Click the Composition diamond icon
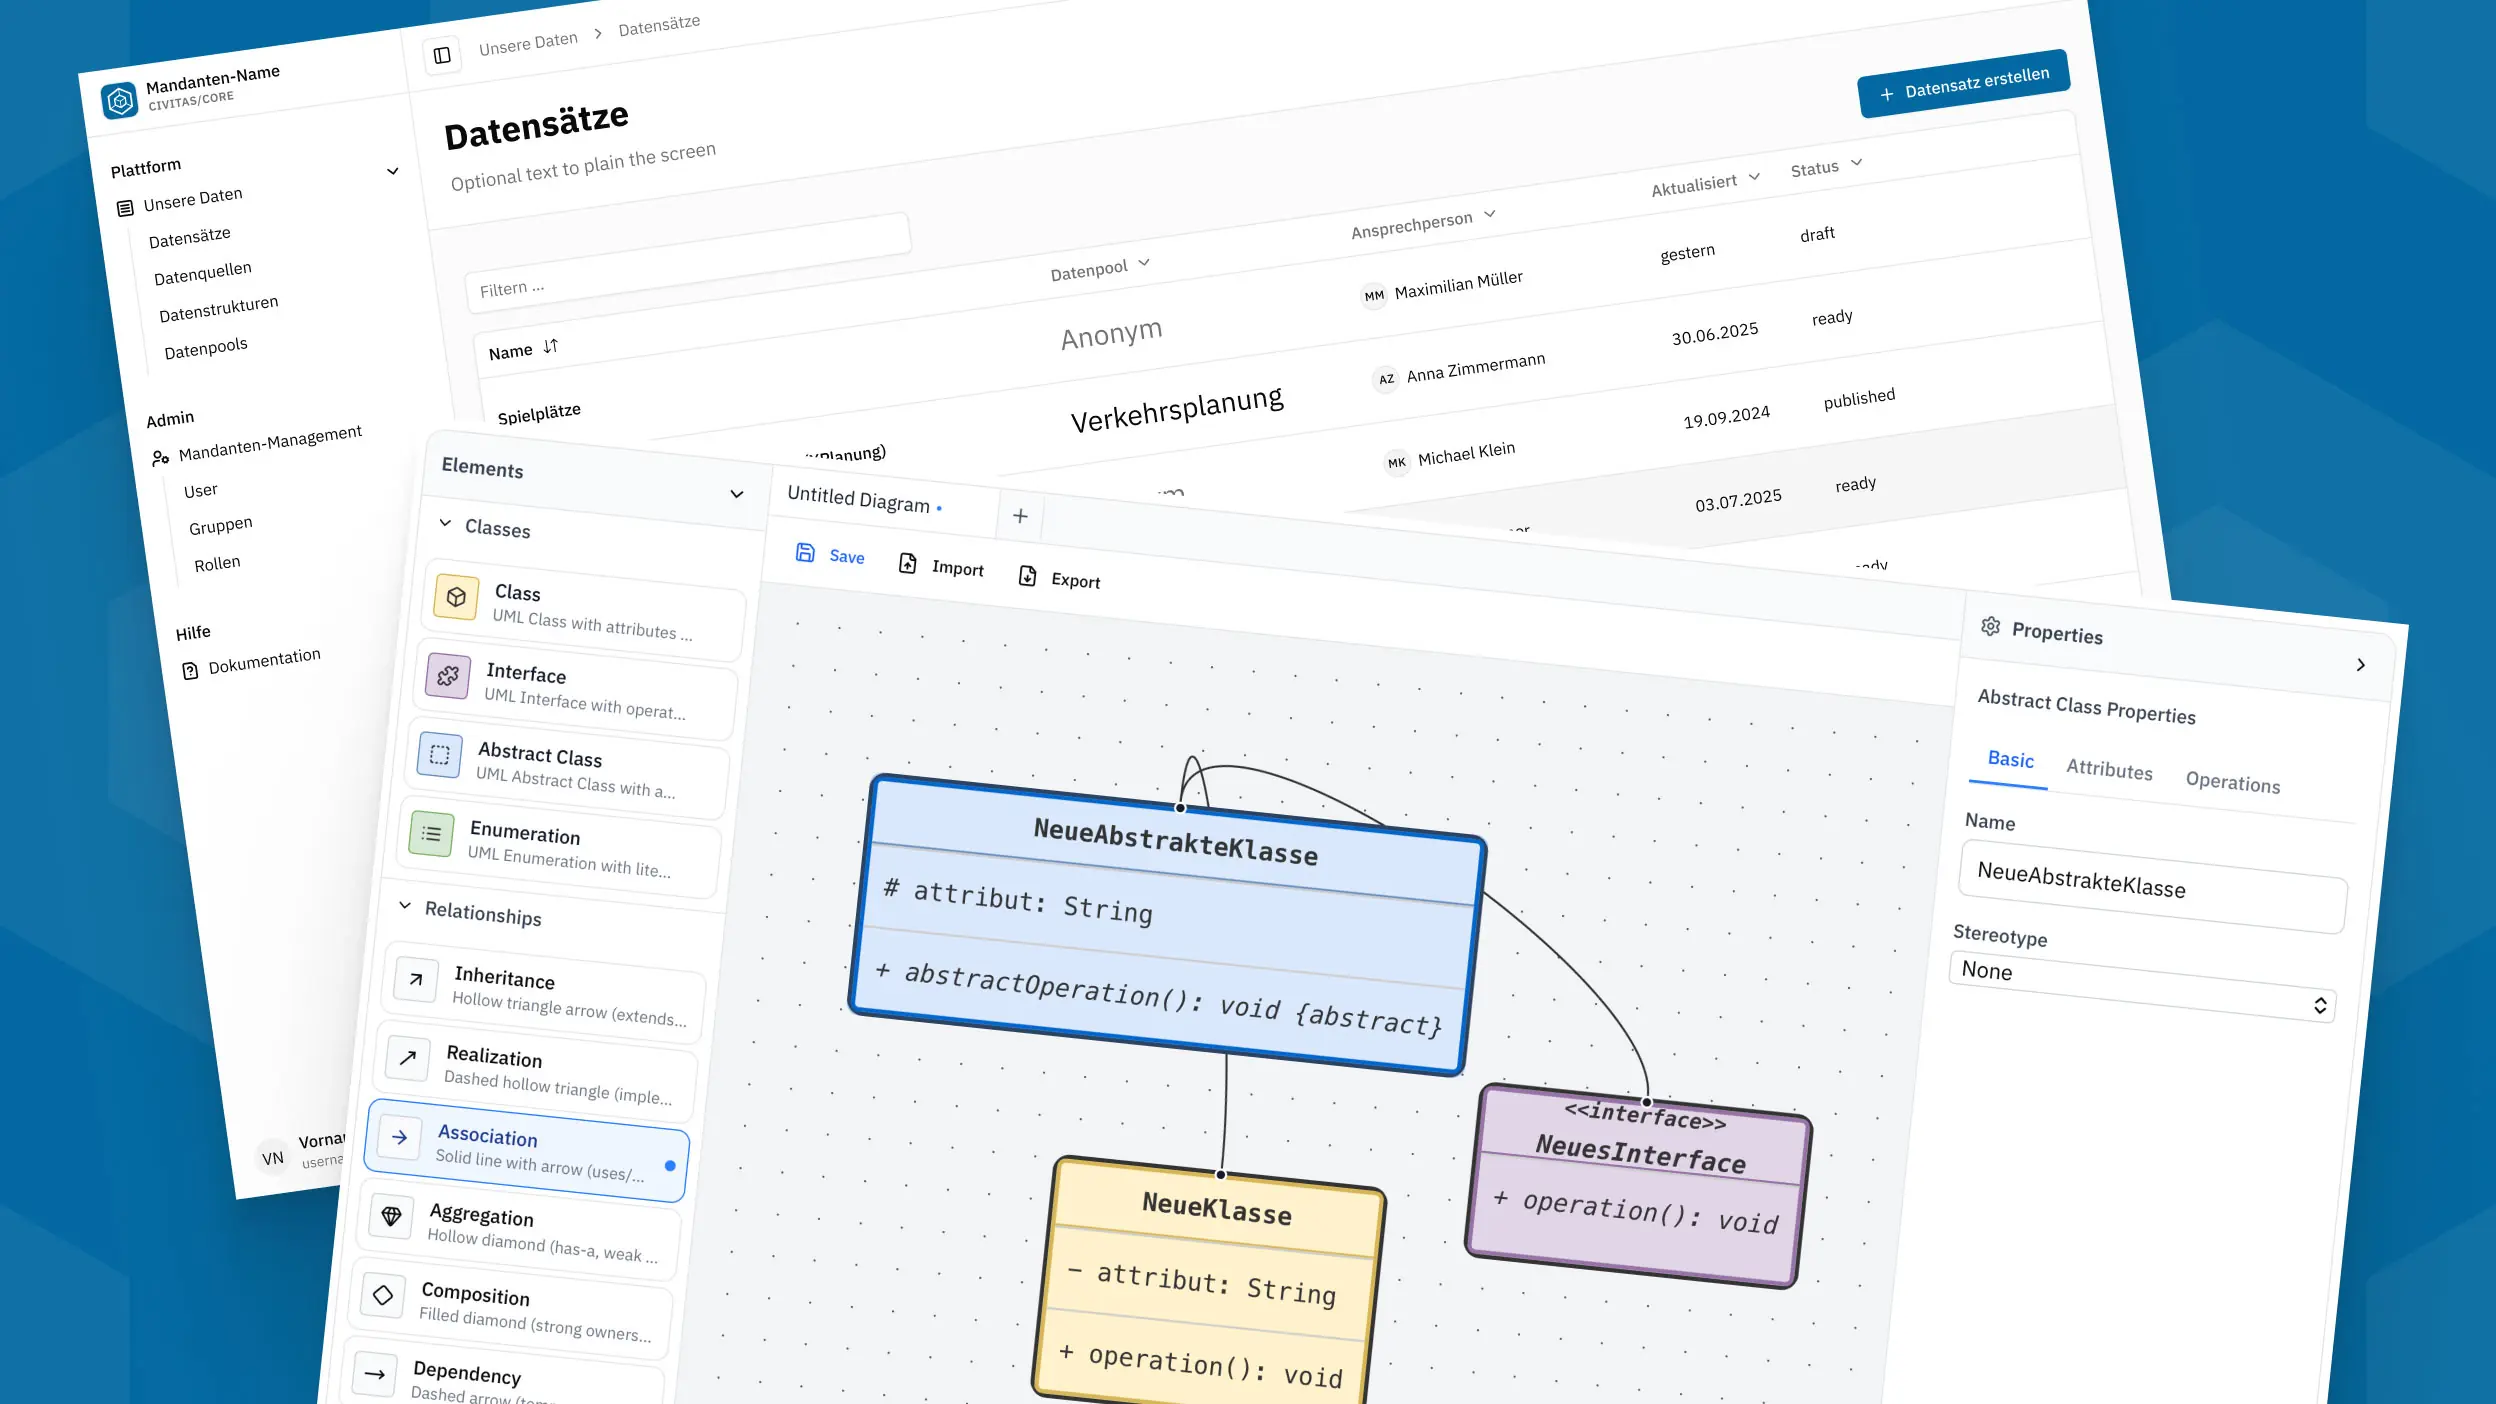The image size is (2496, 1404). [x=383, y=1295]
